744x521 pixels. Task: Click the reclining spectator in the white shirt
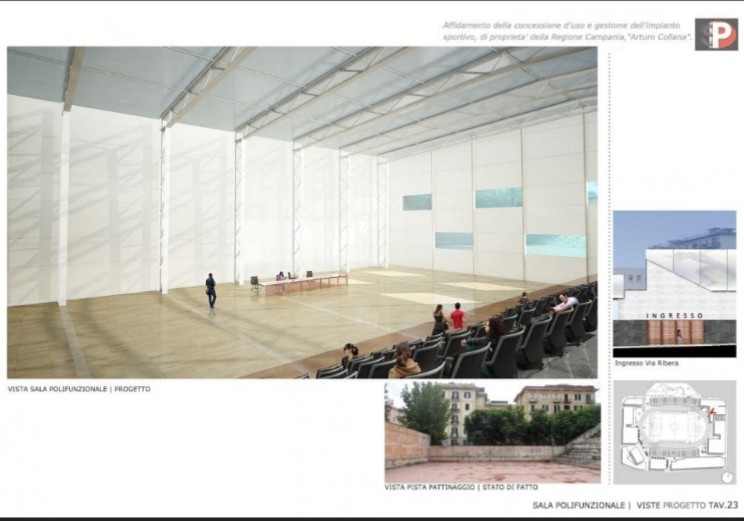(x=566, y=300)
